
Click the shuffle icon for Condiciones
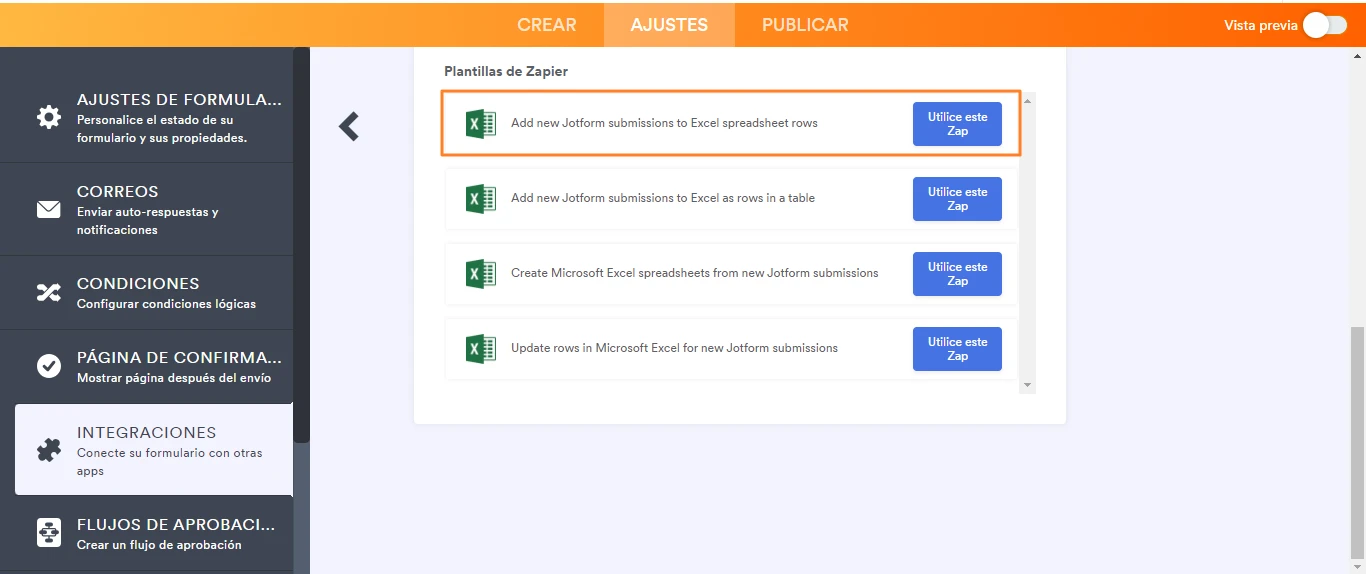48,292
